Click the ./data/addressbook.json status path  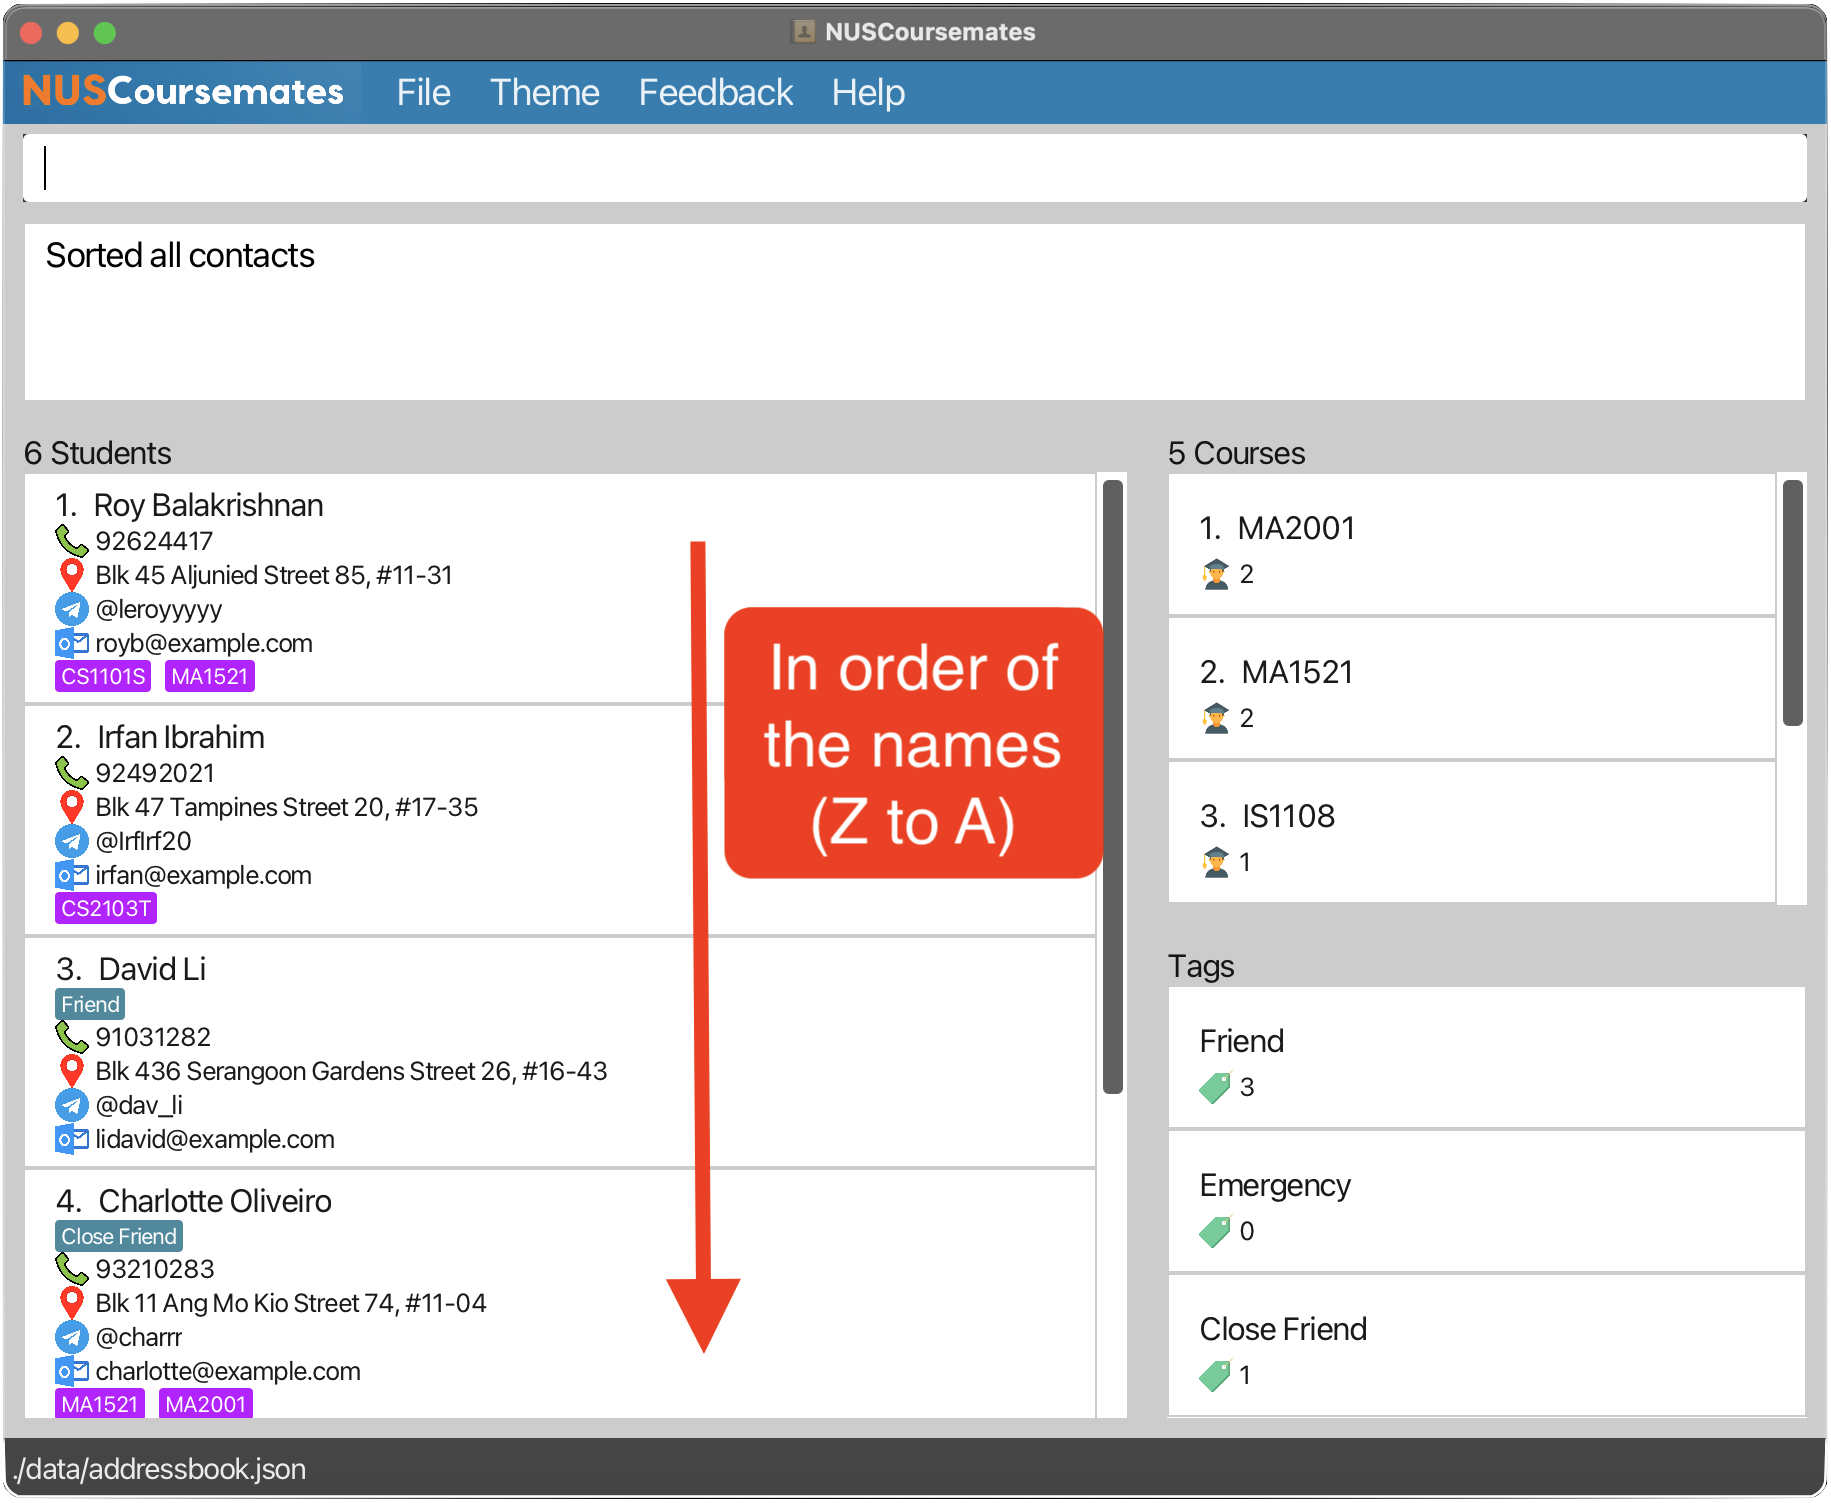[x=160, y=1469]
